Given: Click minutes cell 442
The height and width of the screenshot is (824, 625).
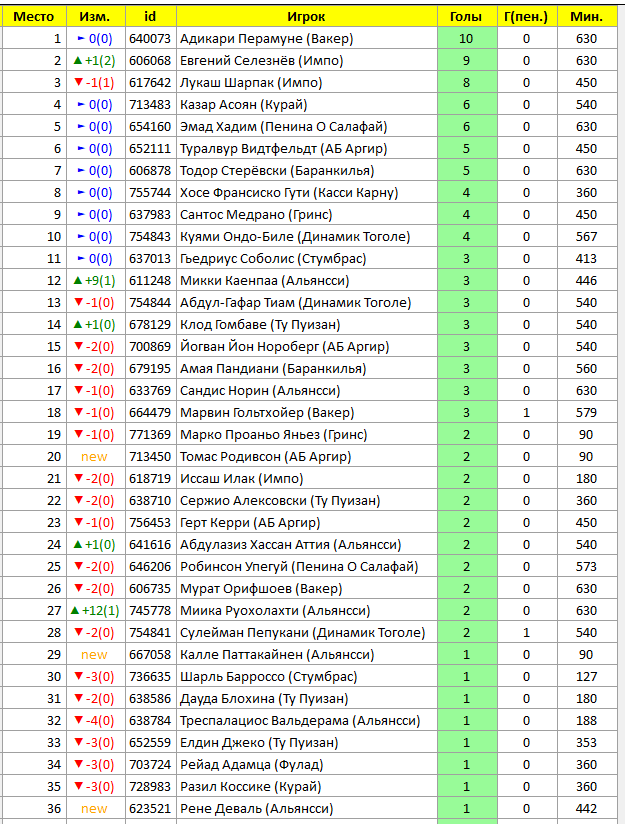Looking at the screenshot, I should (587, 809).
